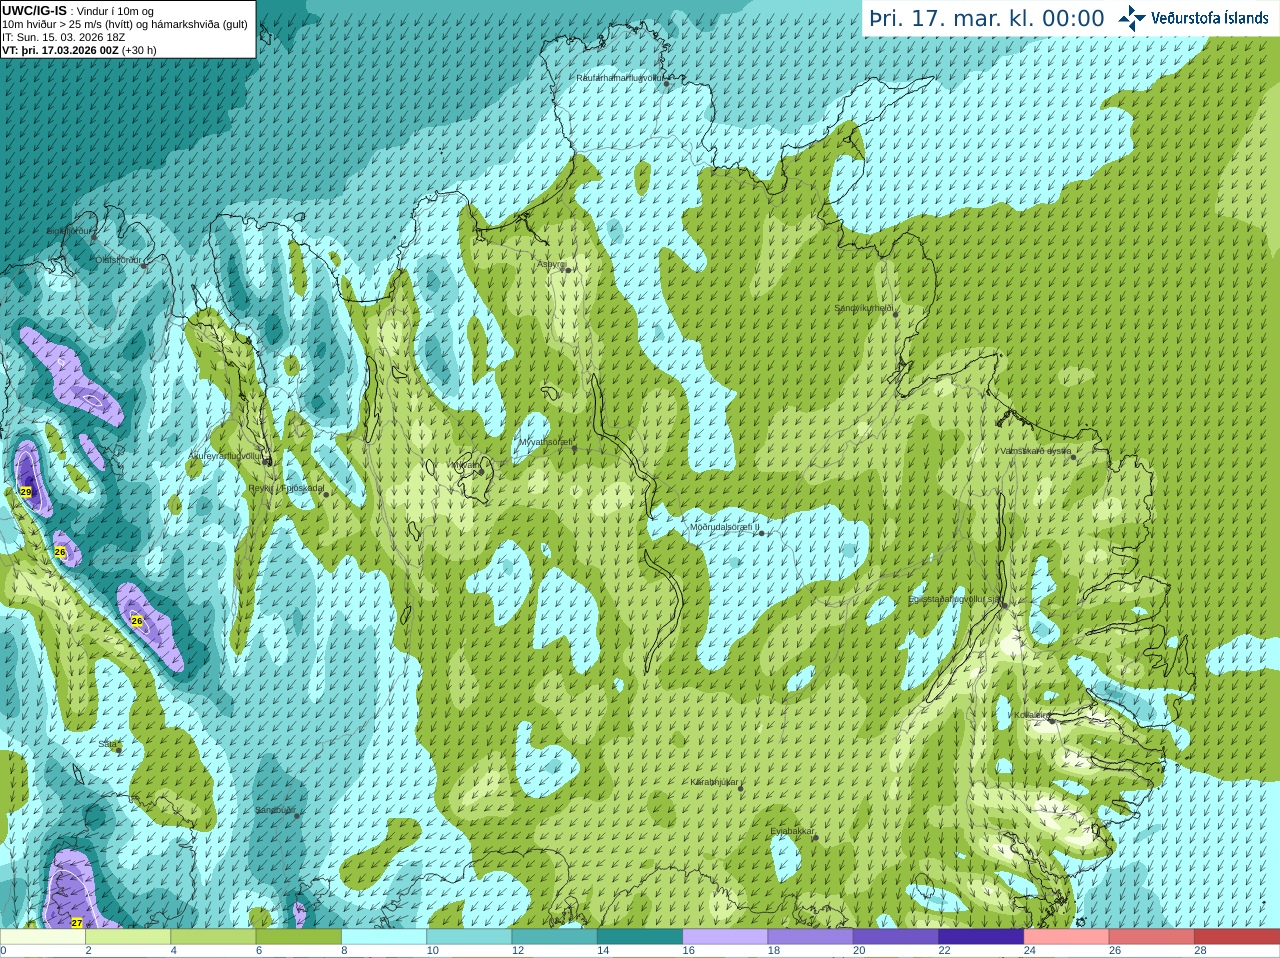Pick the violet 20–22 m/s legend swatch

[x=895, y=937]
